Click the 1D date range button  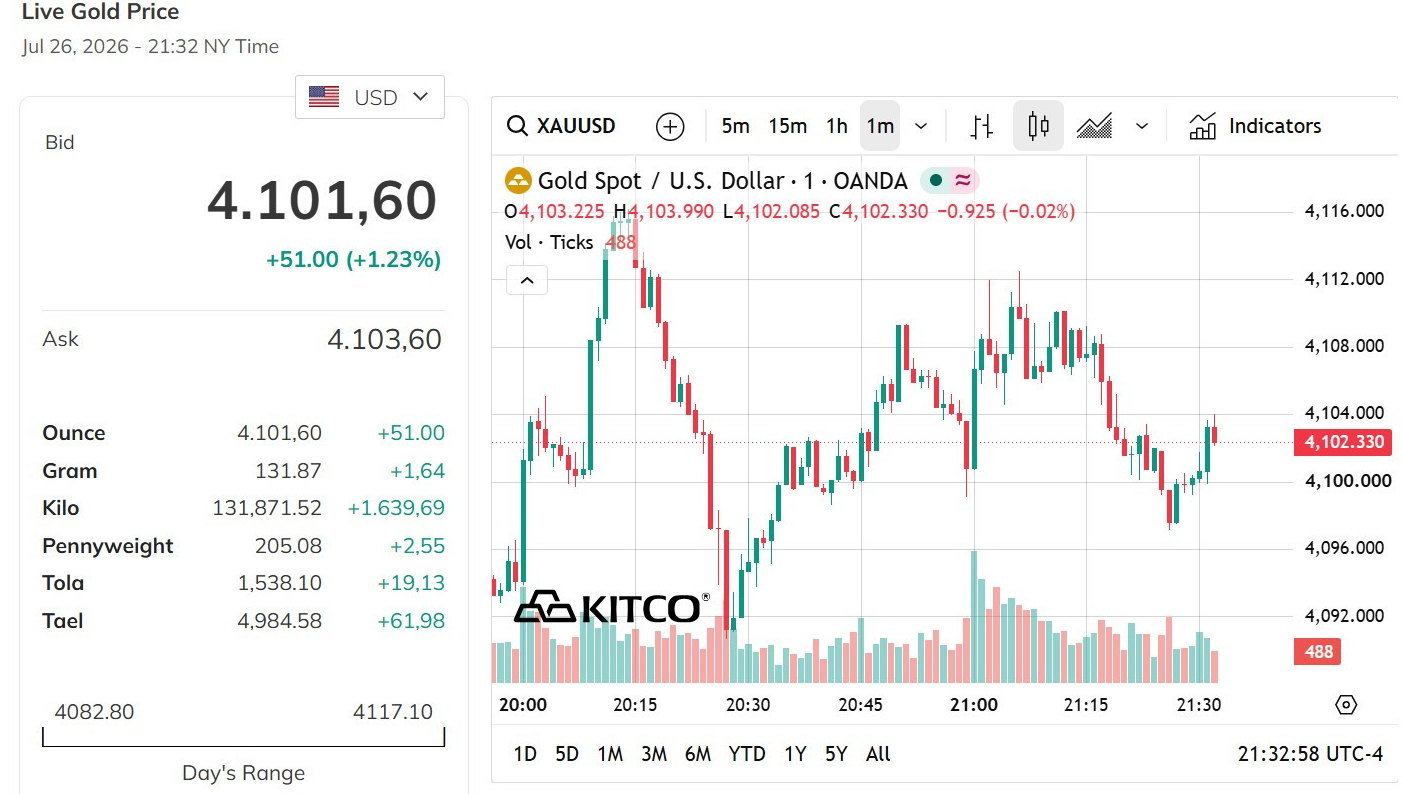(x=525, y=754)
